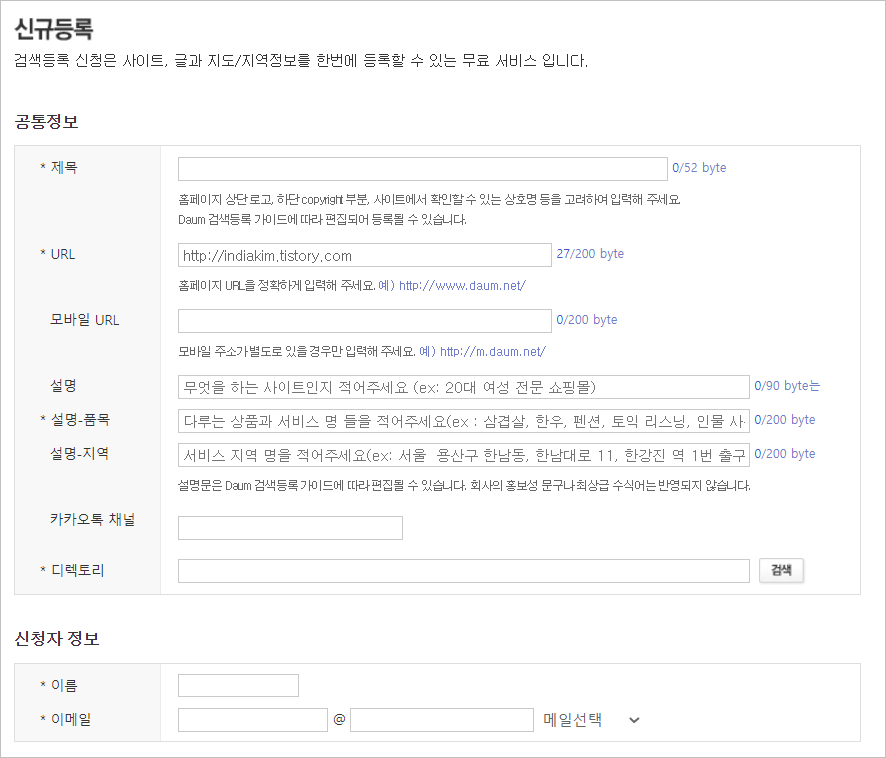Click the 27/200 byte counter text
The image size is (886, 758).
(x=590, y=254)
